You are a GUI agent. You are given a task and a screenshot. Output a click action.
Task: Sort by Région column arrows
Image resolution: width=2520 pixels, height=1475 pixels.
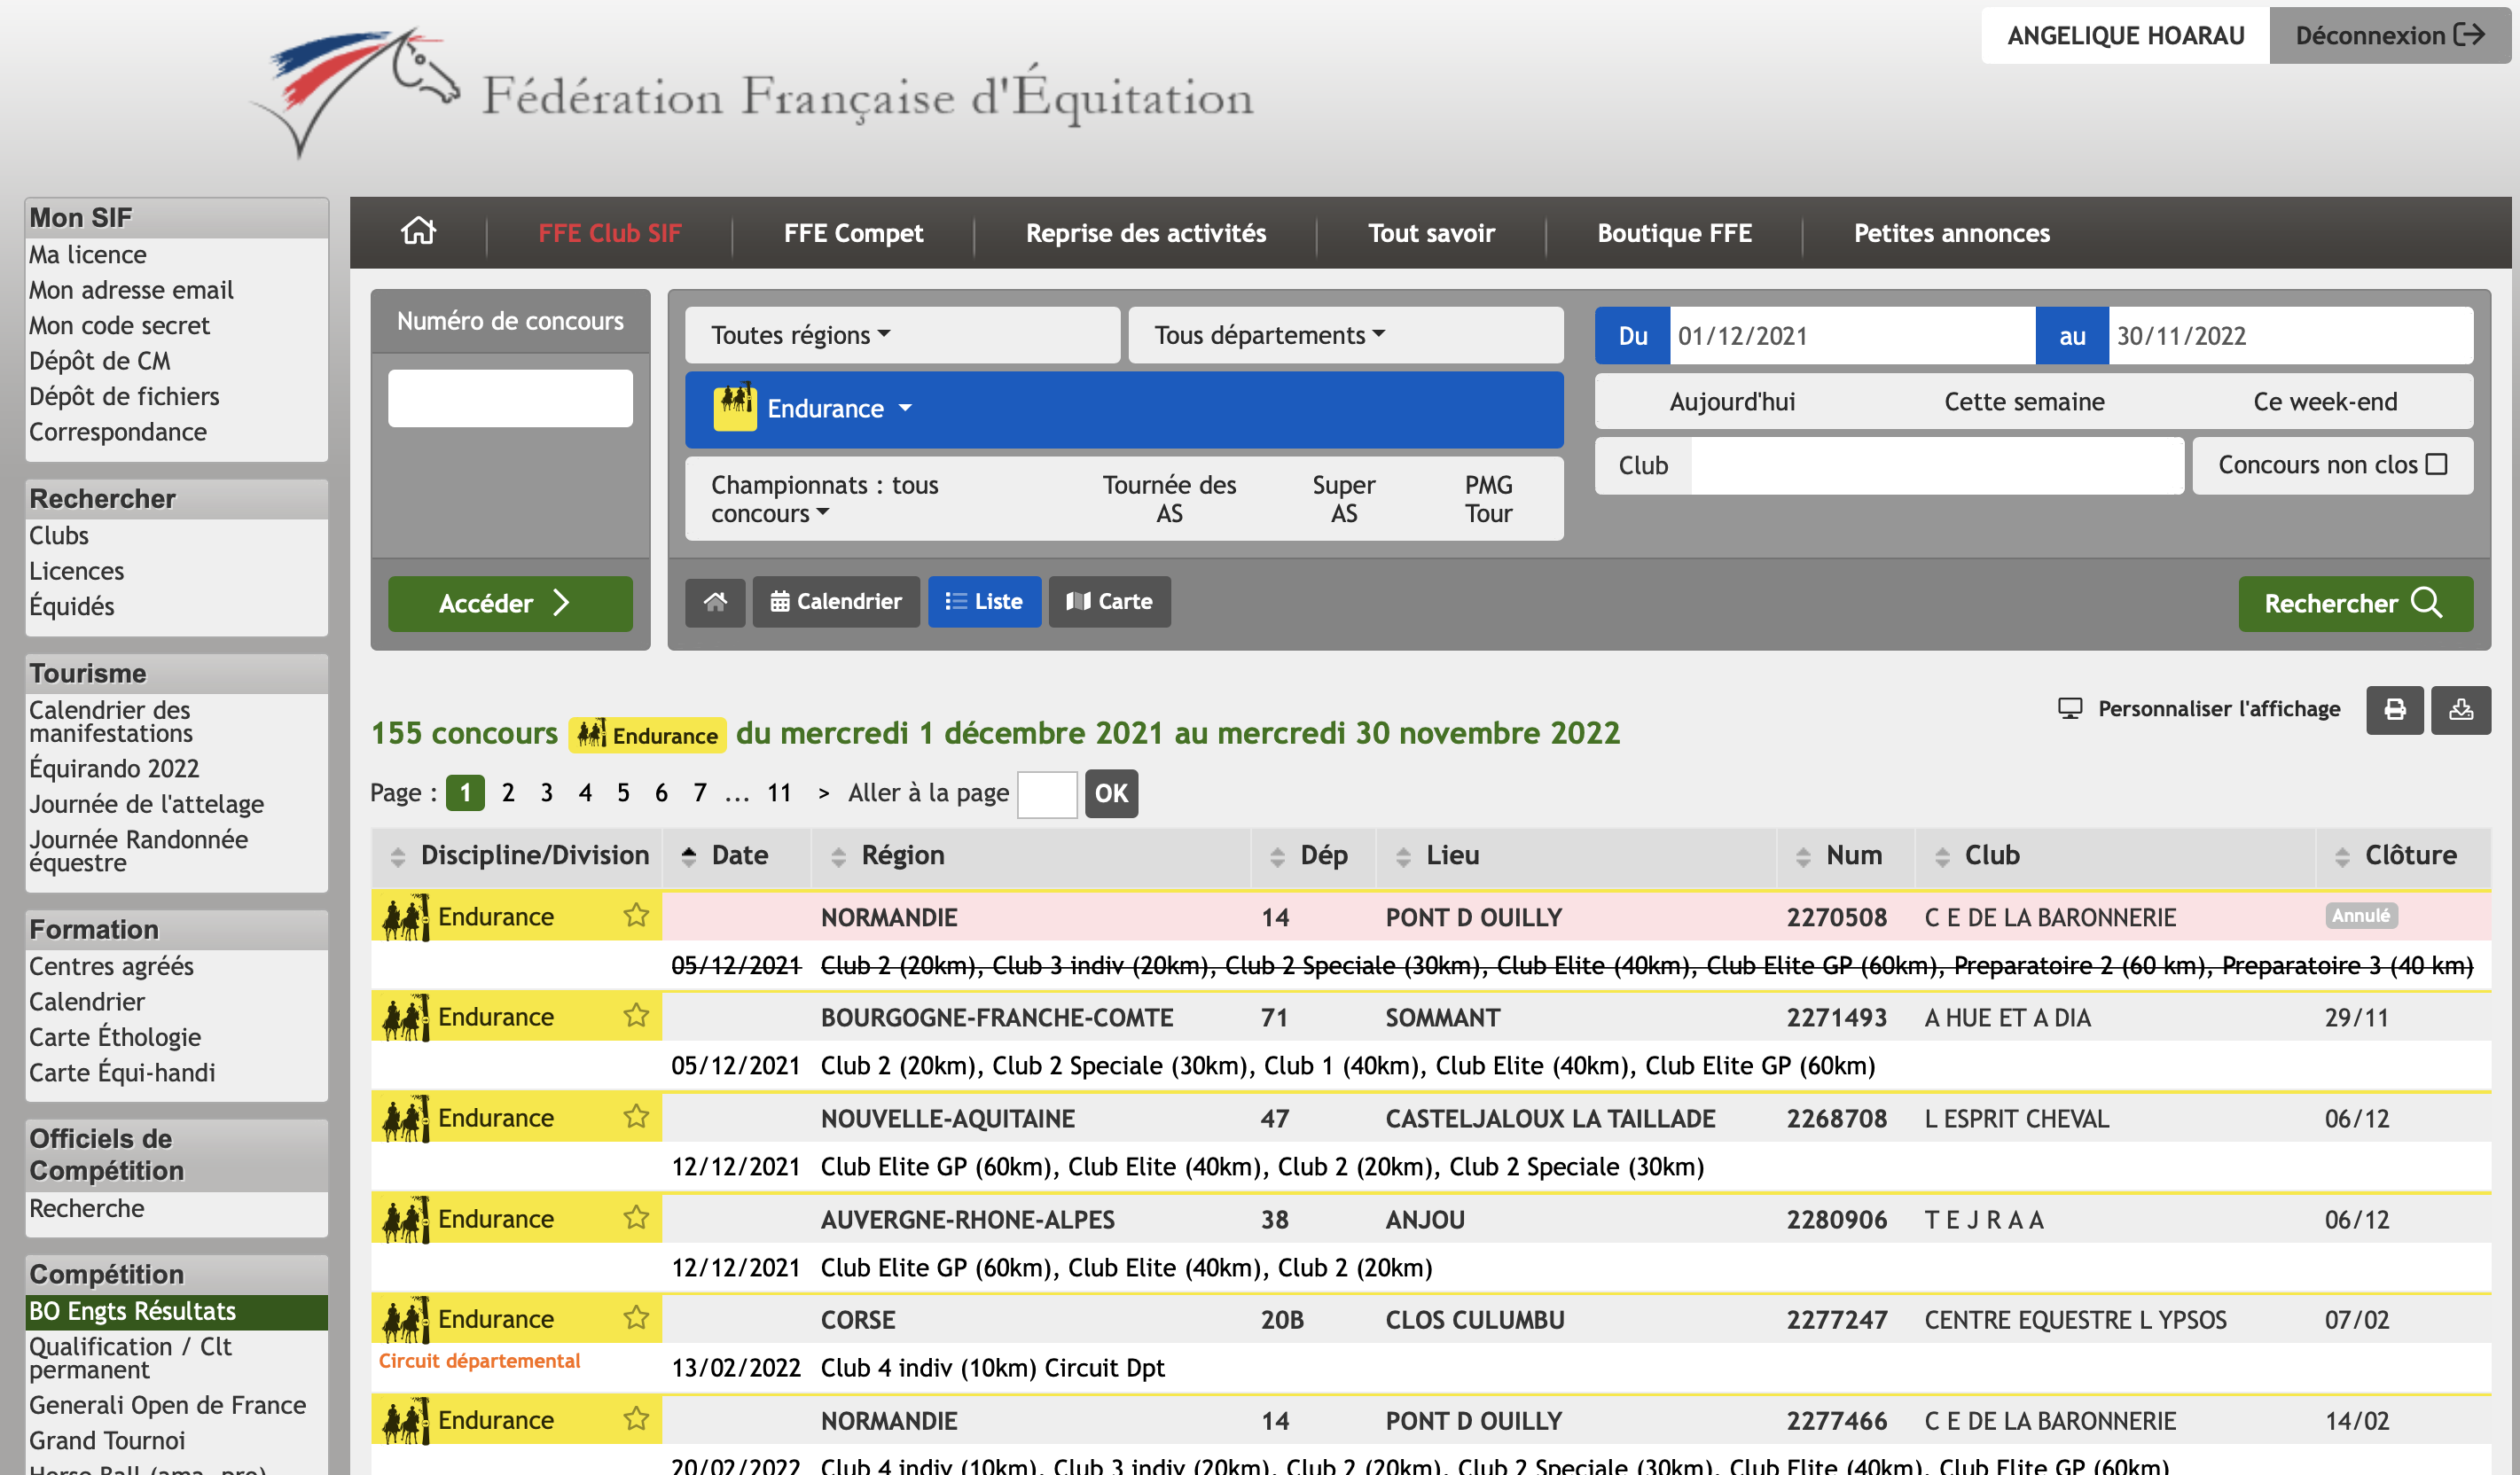[x=839, y=856]
